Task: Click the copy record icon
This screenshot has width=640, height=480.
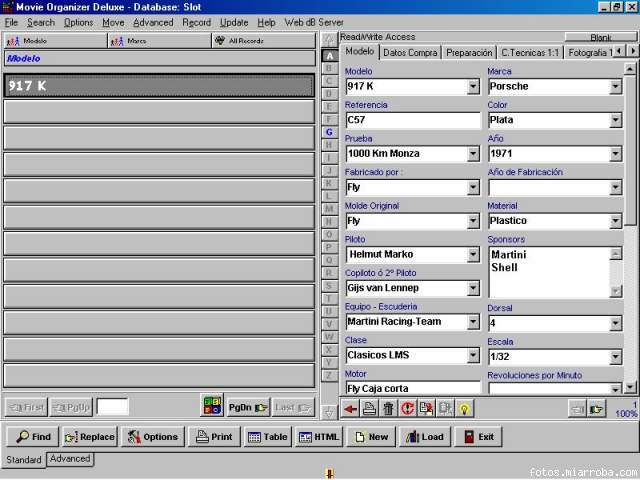Action: [x=426, y=408]
